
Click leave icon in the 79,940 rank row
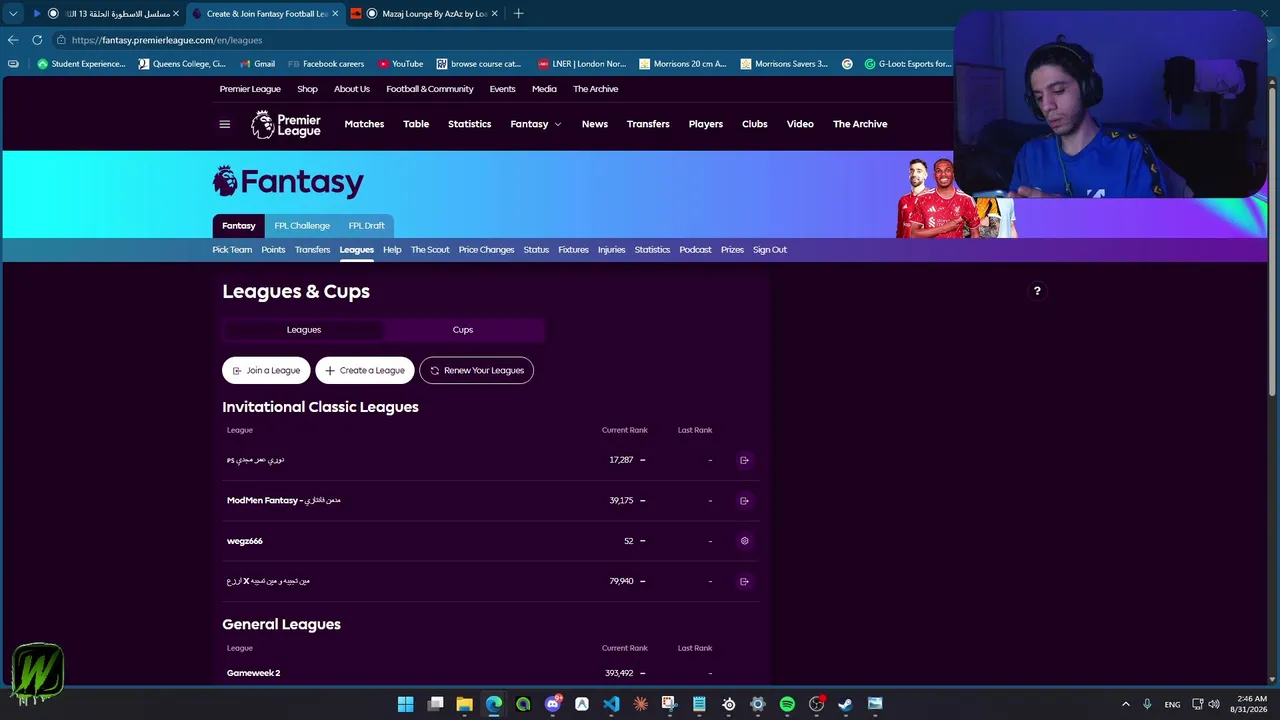pos(744,581)
